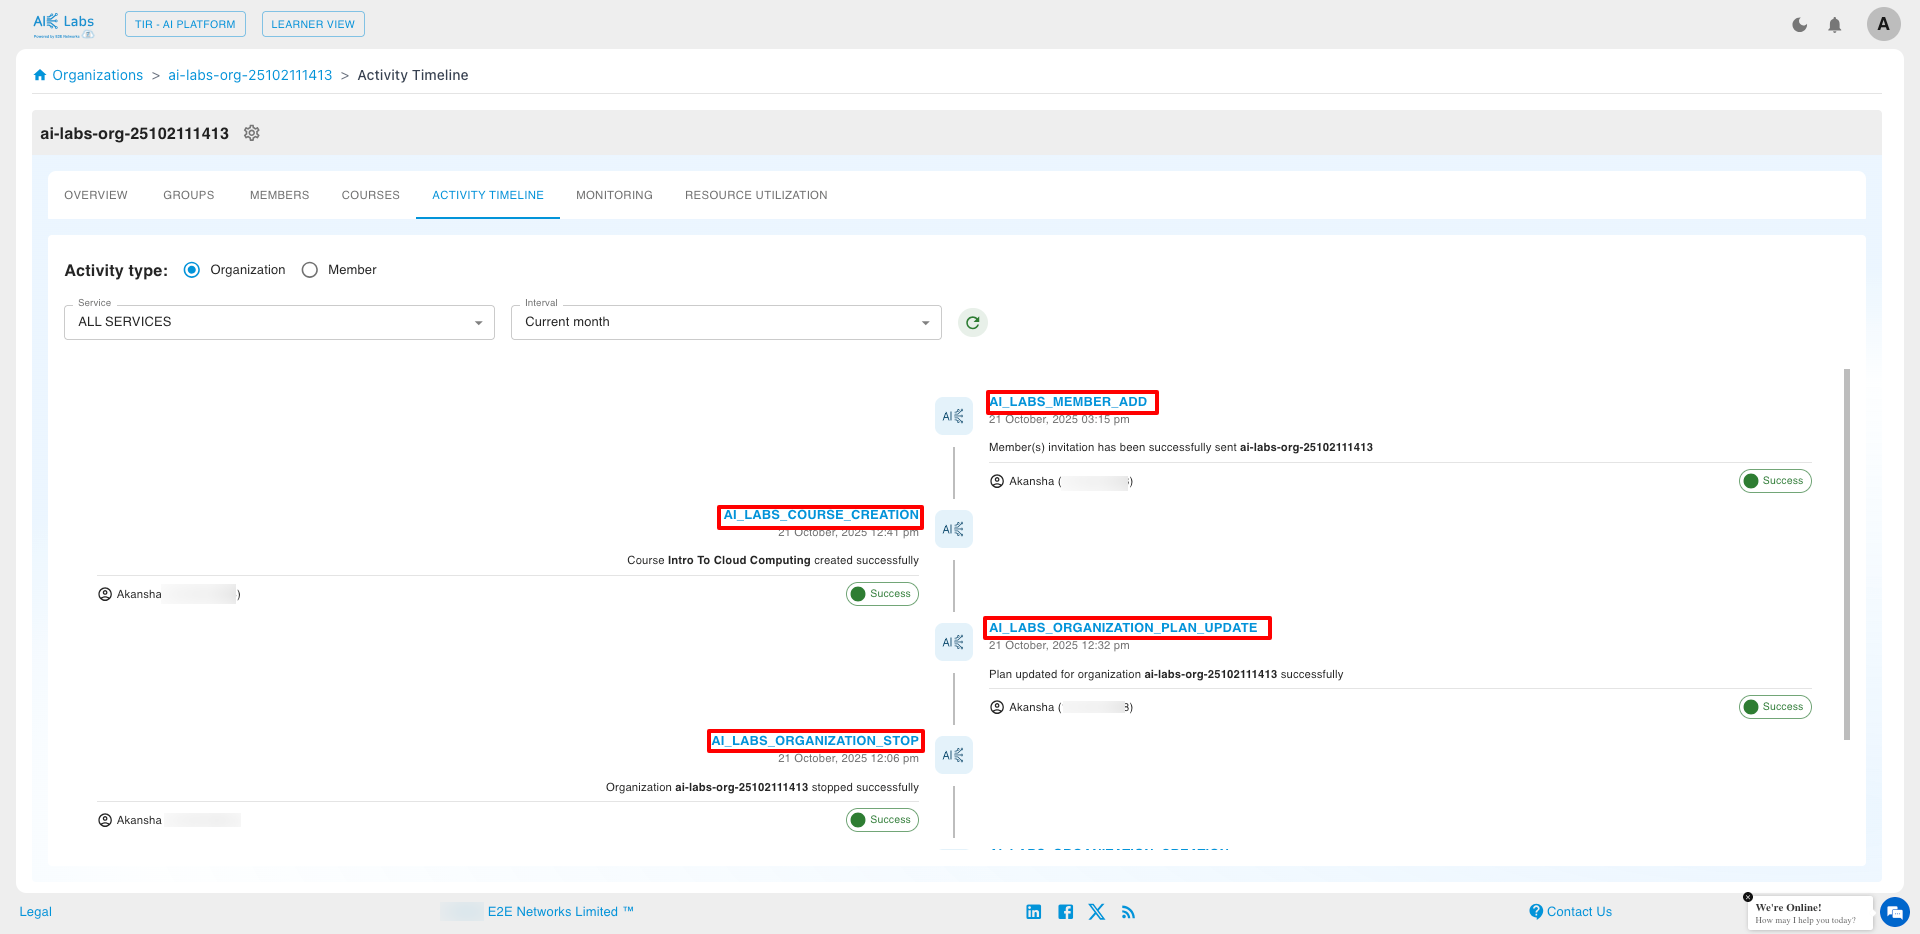This screenshot has width=1920, height=934.
Task: Click the AI_LABS_ORGANIZATION_PLAN_UPDATE timeline icon
Action: click(x=954, y=642)
